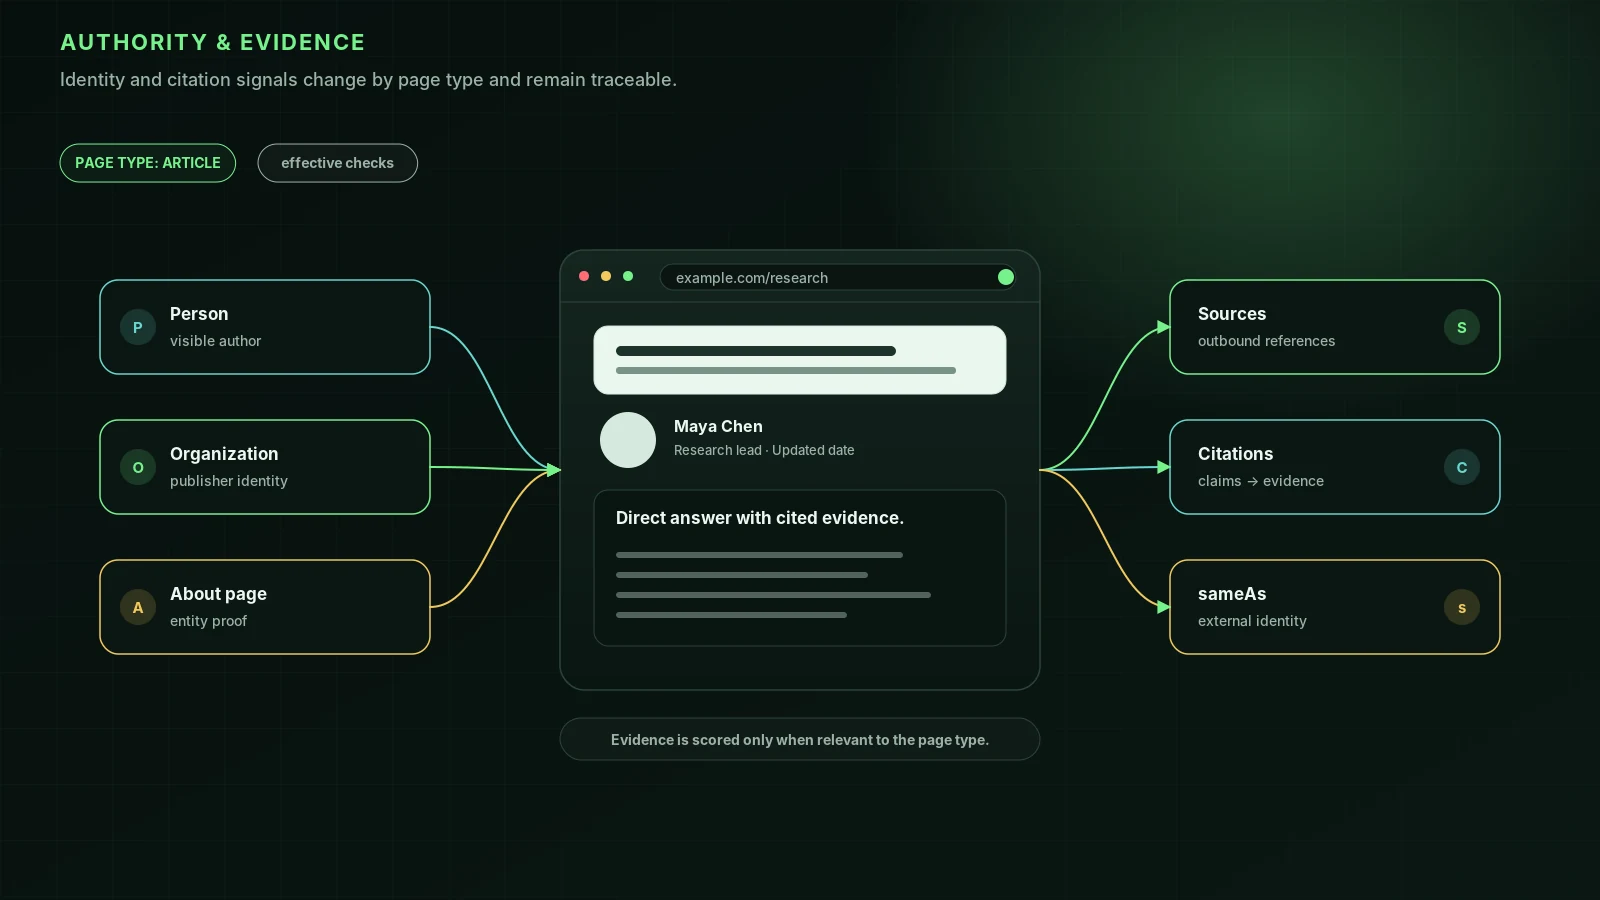Image resolution: width=1600 pixels, height=900 pixels.
Task: Open the Sources outbound references card
Action: (1335, 327)
